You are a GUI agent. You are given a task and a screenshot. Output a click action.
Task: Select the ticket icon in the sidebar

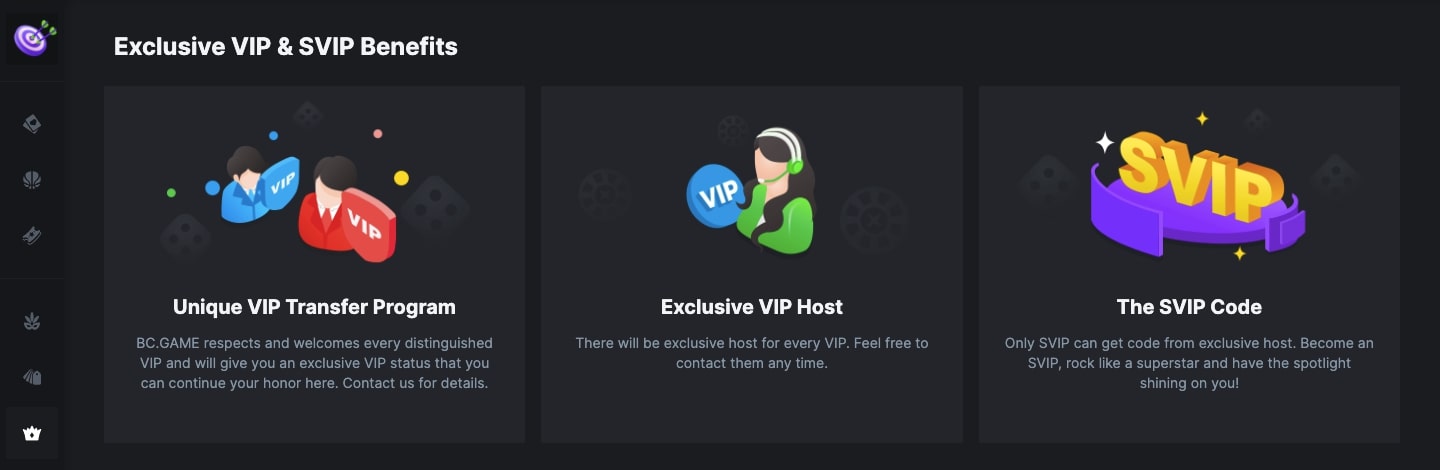coord(32,236)
